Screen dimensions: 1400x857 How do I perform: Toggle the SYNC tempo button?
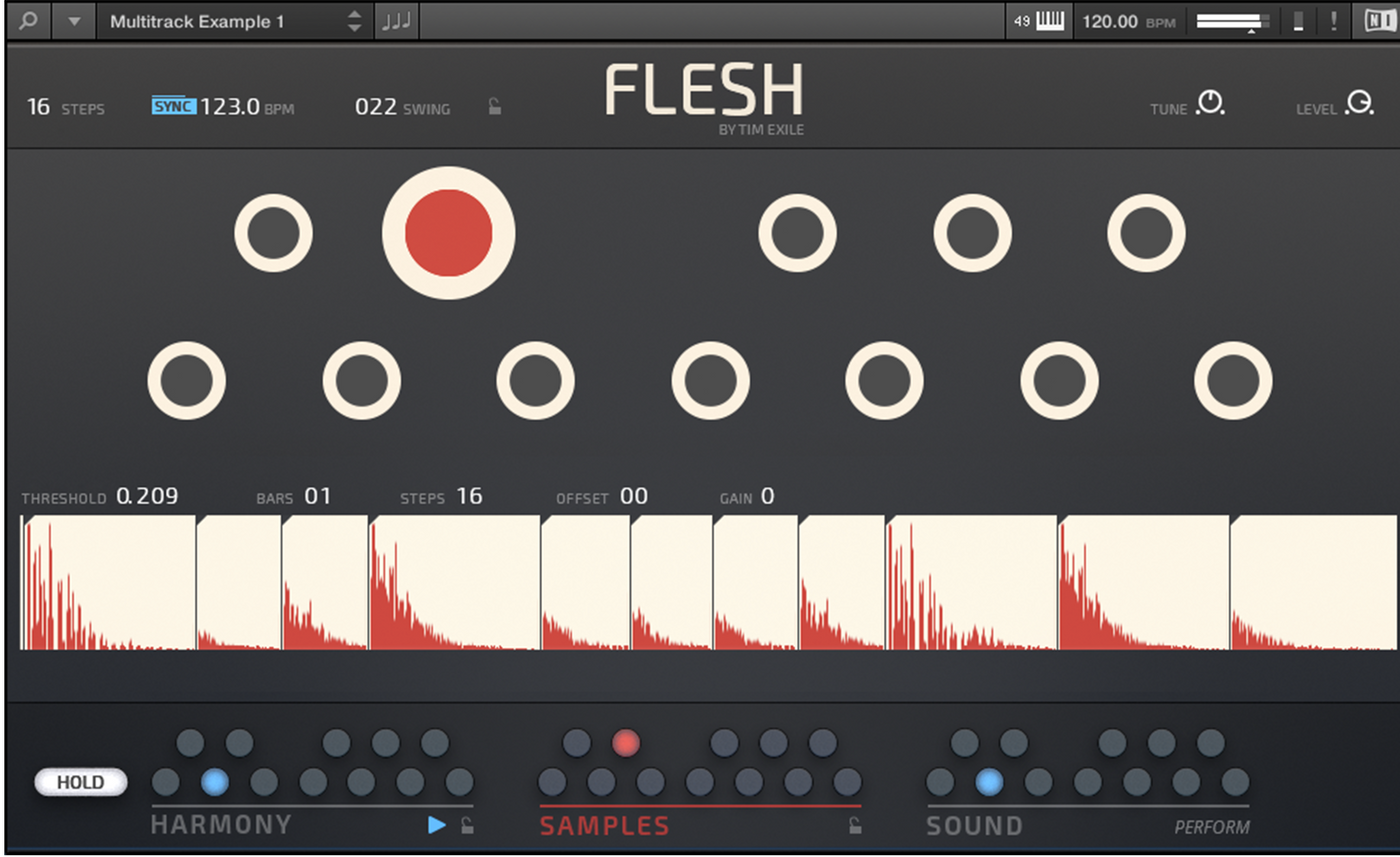pyautogui.click(x=173, y=106)
